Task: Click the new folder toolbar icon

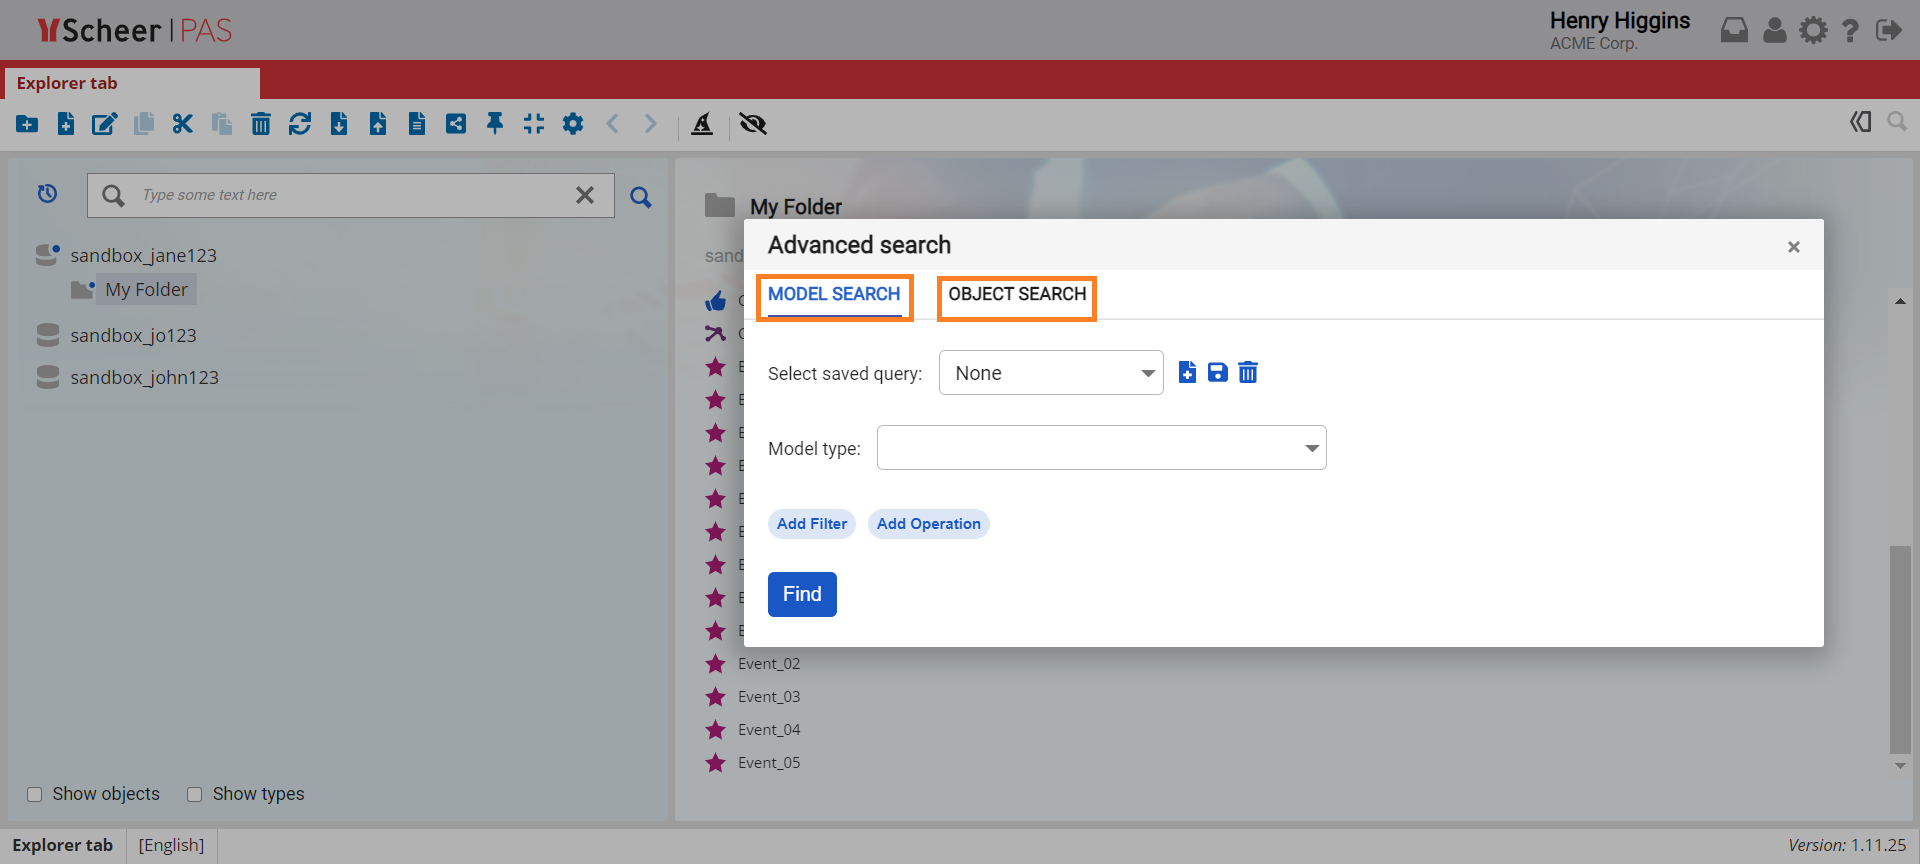Action: click(x=27, y=124)
